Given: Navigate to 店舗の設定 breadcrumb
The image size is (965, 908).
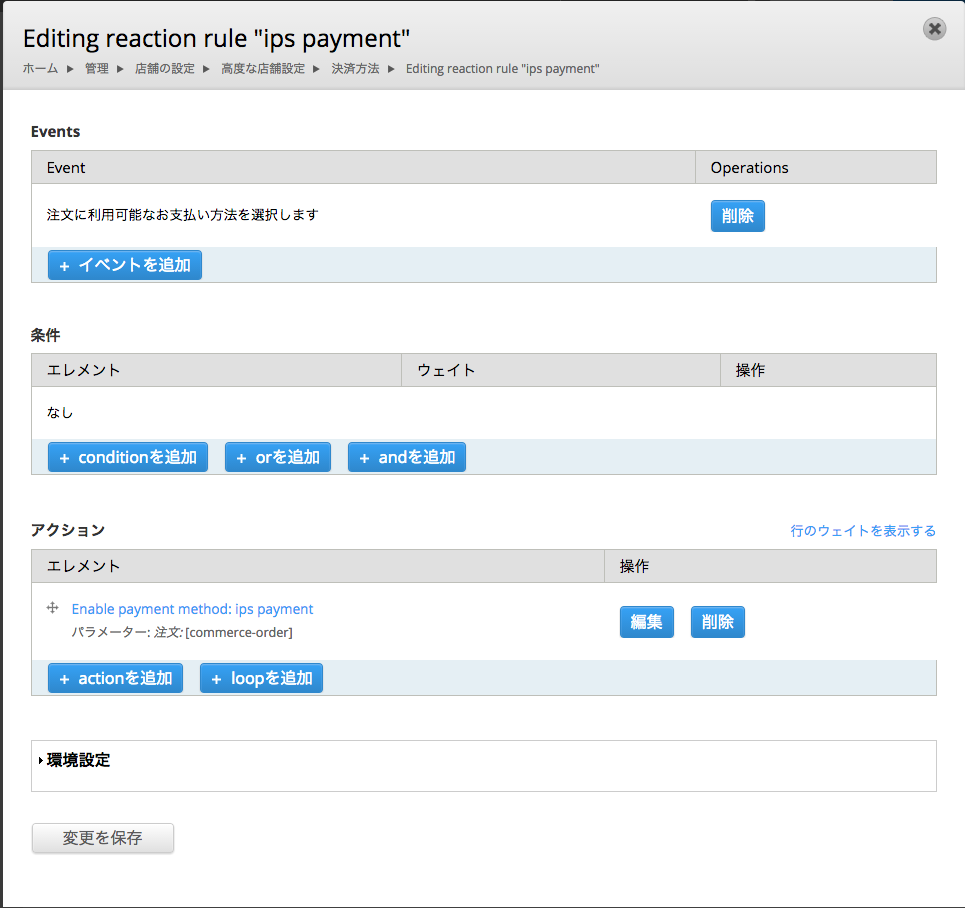Looking at the screenshot, I should coord(165,69).
